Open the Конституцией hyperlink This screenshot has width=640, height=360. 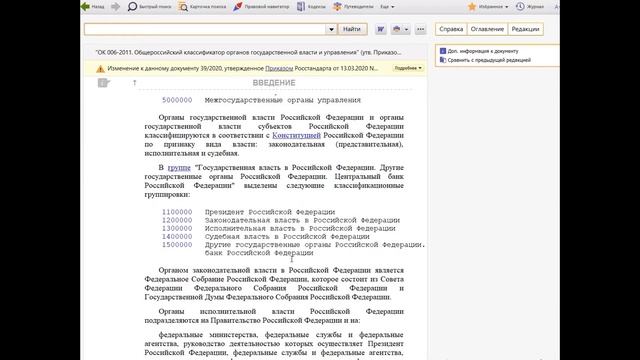296,135
